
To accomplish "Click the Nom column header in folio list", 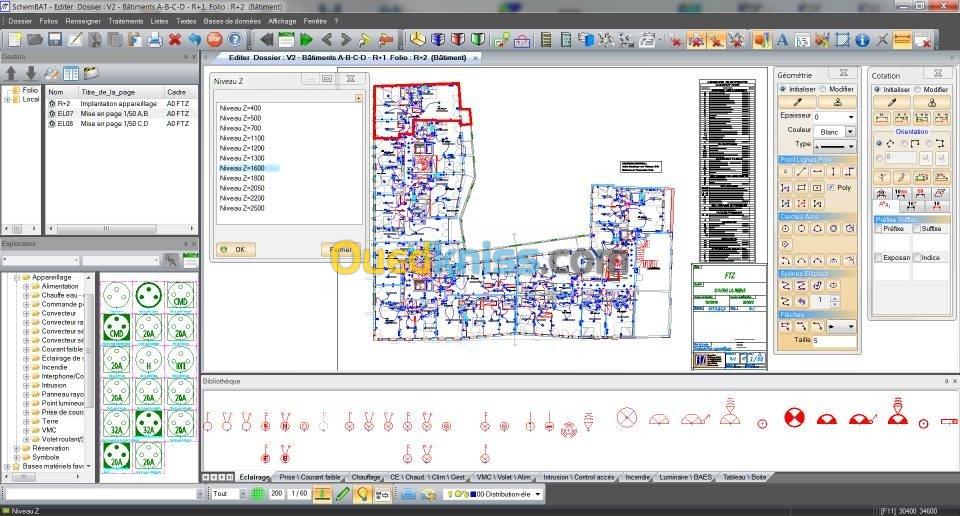I will 61,92.
